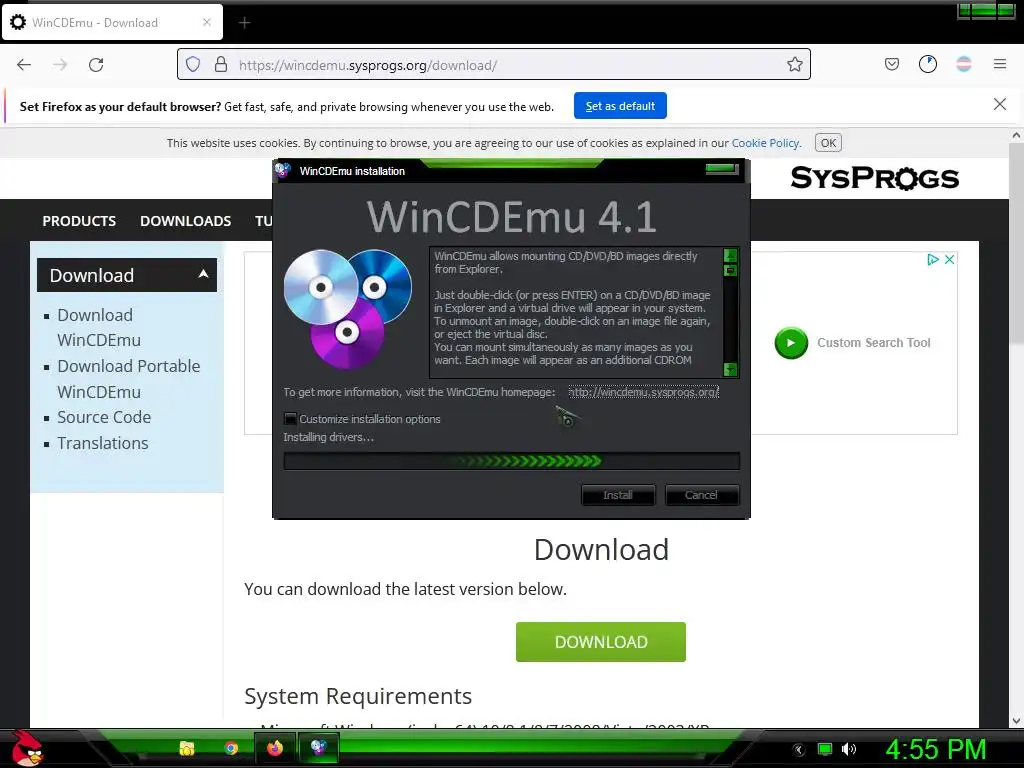Switch to WinCDEmu installer taskbar icon
The height and width of the screenshot is (768, 1024).
click(319, 748)
